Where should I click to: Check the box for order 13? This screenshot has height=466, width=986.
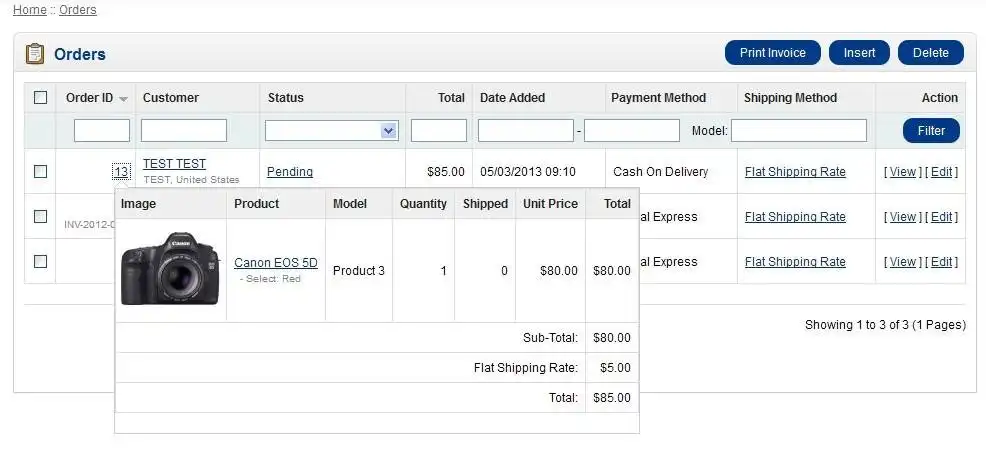pos(40,171)
